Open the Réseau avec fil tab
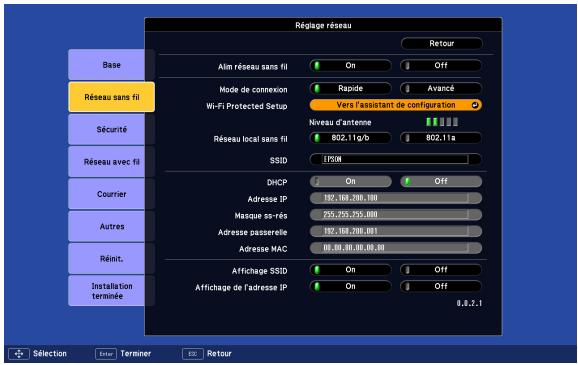The image size is (578, 365). coord(111,161)
